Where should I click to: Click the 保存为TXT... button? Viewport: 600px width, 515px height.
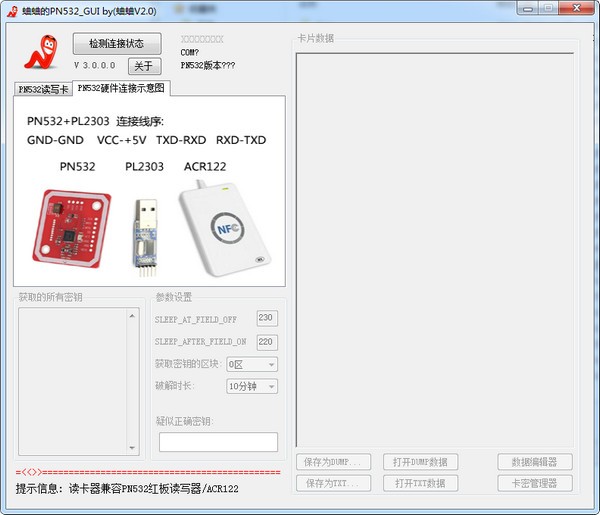(333, 484)
